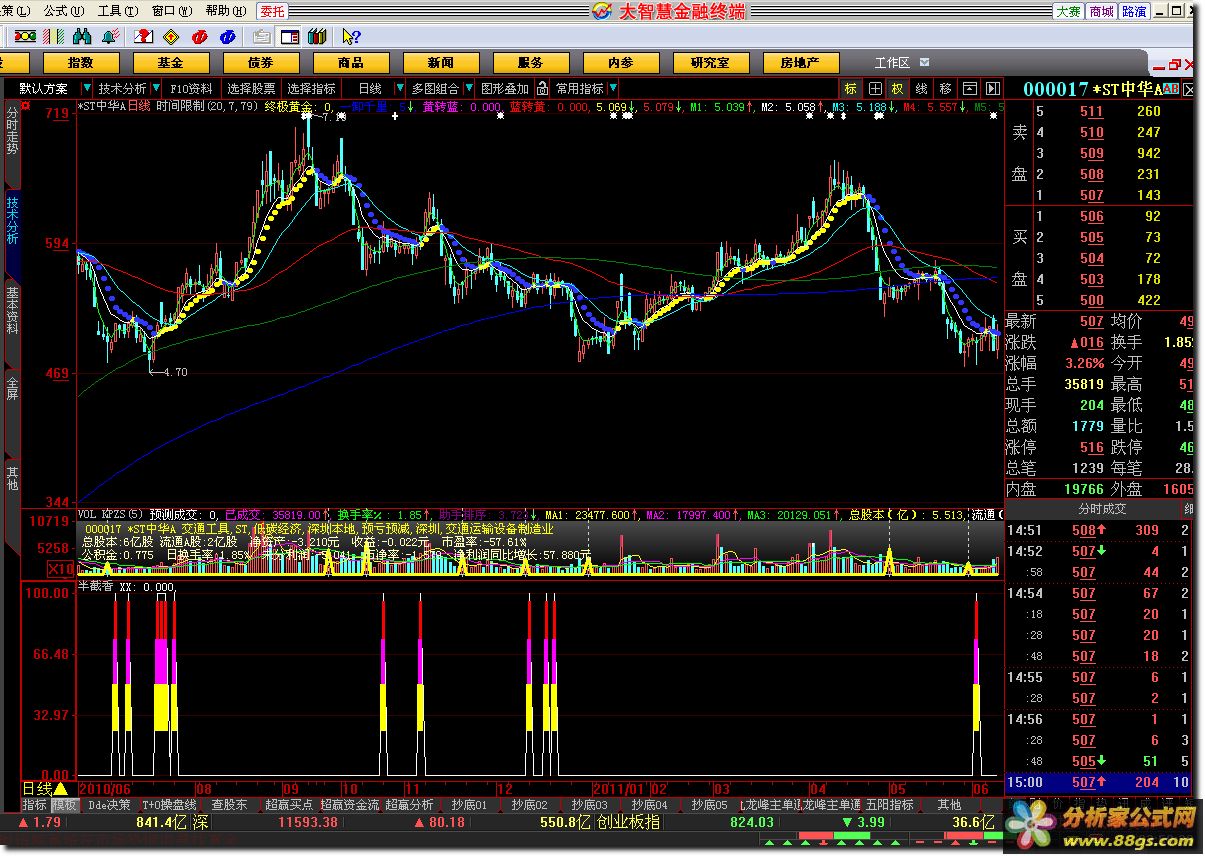Expand the 技术分析 dropdown arrow
This screenshot has width=1205, height=856.
155,88
